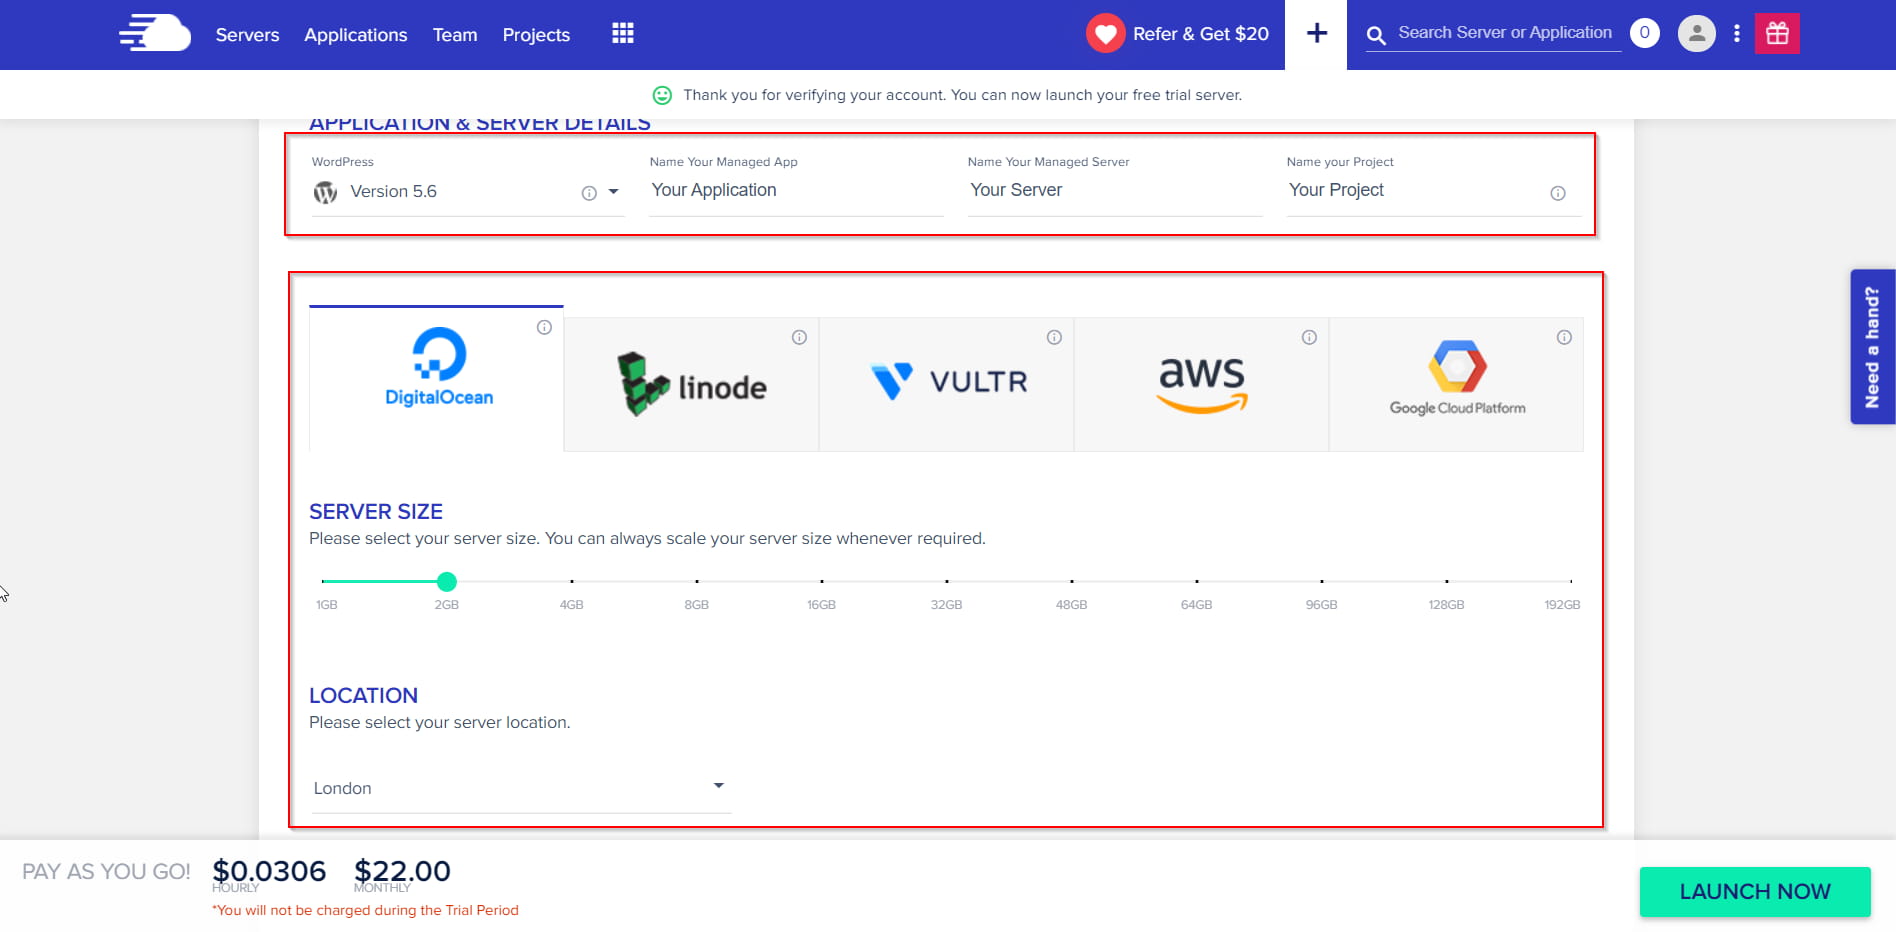Image resolution: width=1896 pixels, height=932 pixels.
Task: Set server size to 16GB
Action: 821,604
